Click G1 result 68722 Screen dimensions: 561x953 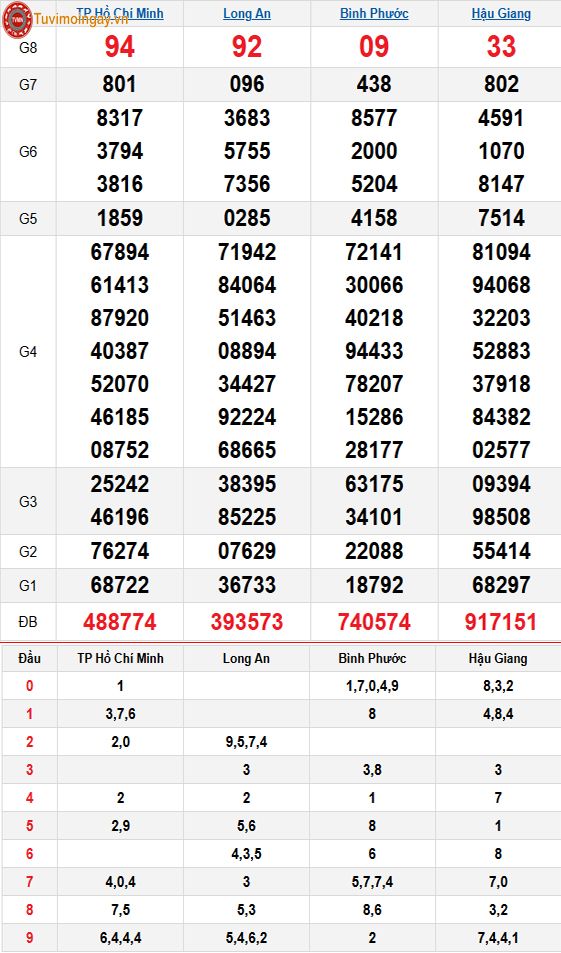pos(120,585)
